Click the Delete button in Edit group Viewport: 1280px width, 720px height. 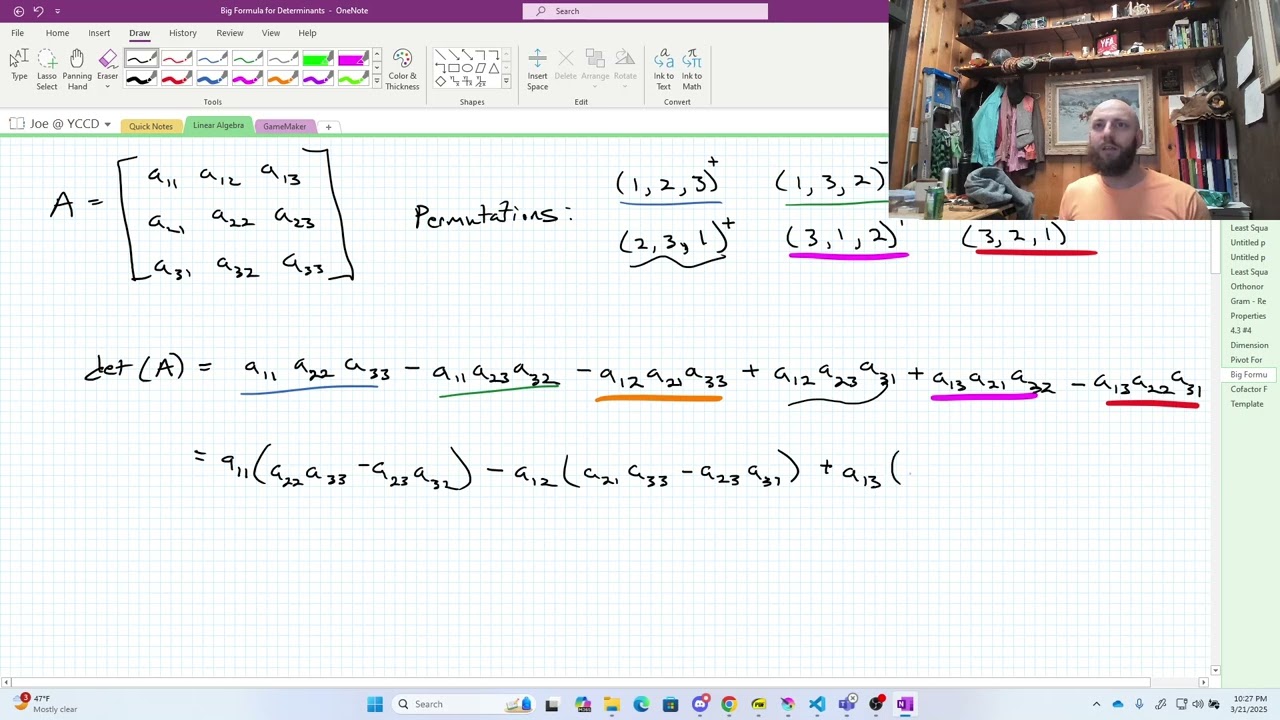click(566, 66)
